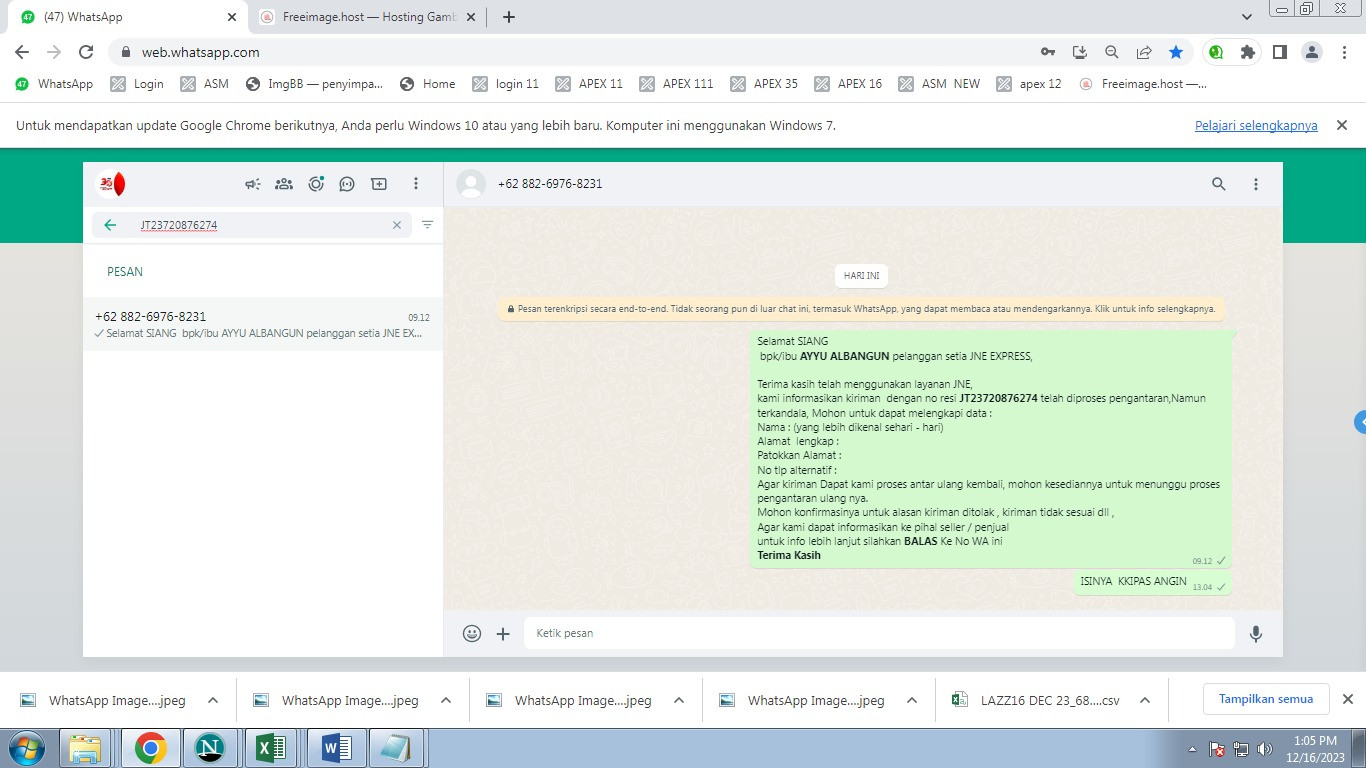Click Tampilkan semua downloads button
Screen dimensions: 1366x768
click(1266, 699)
